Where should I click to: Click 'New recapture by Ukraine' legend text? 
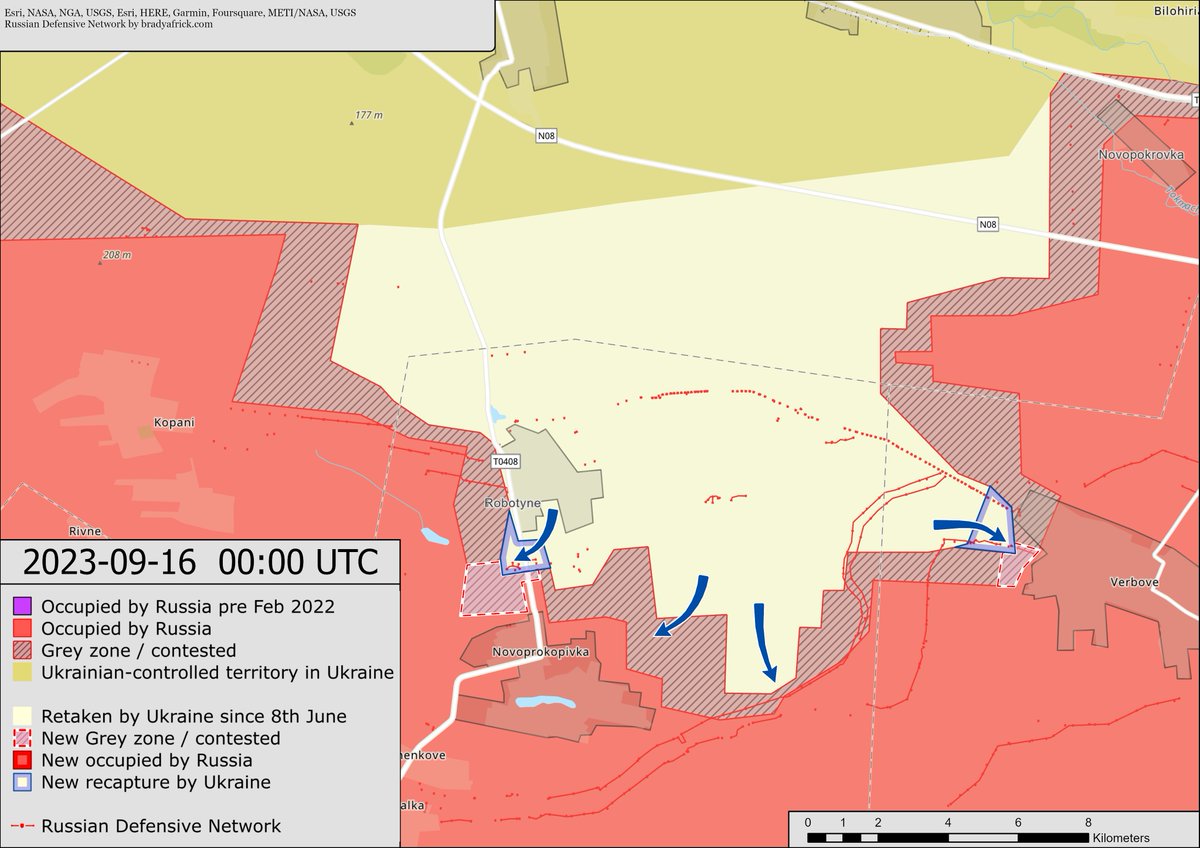point(156,782)
